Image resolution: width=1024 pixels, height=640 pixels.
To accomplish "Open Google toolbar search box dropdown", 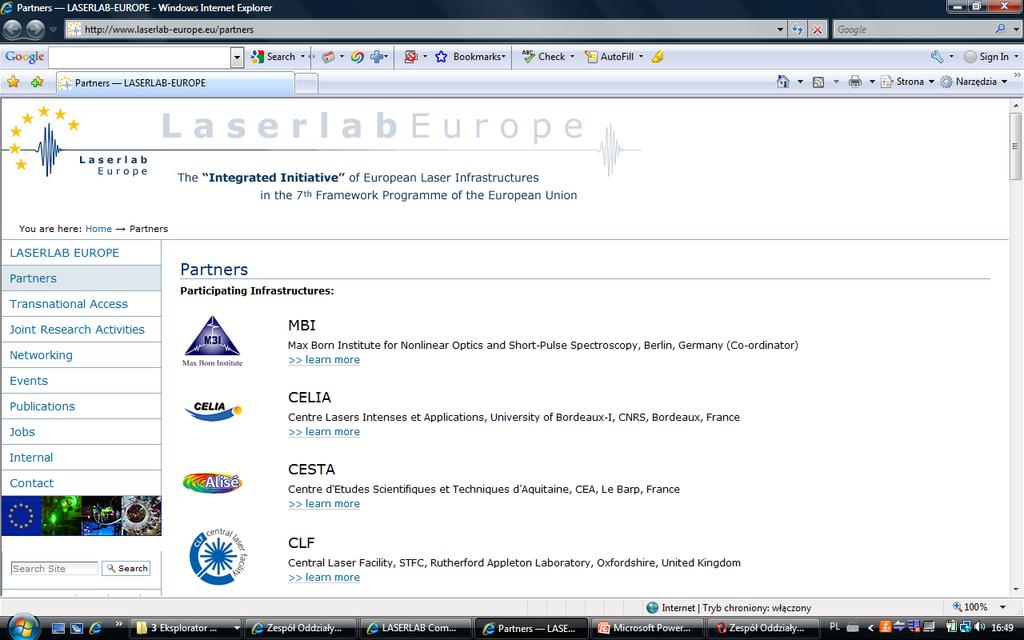I will point(236,57).
